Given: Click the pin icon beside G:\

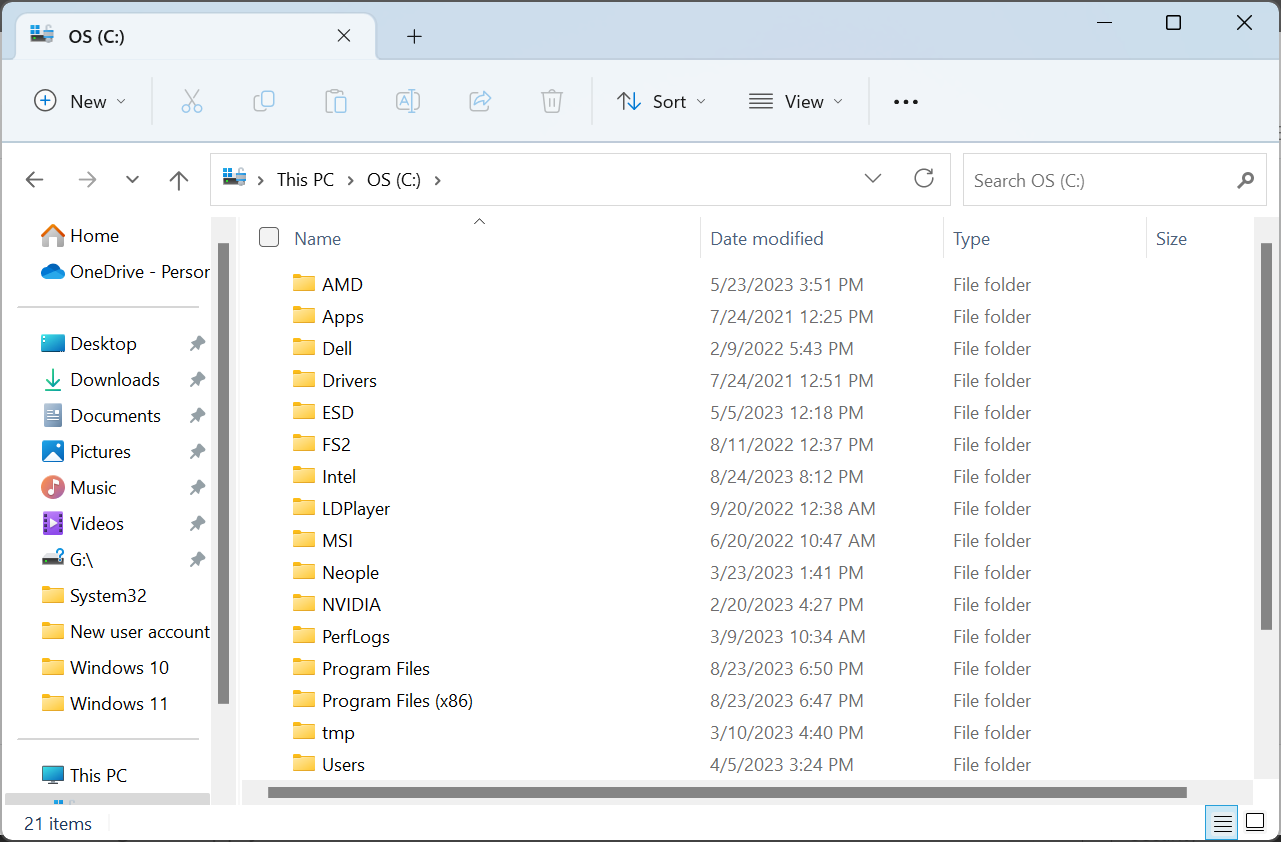Looking at the screenshot, I should tap(197, 559).
